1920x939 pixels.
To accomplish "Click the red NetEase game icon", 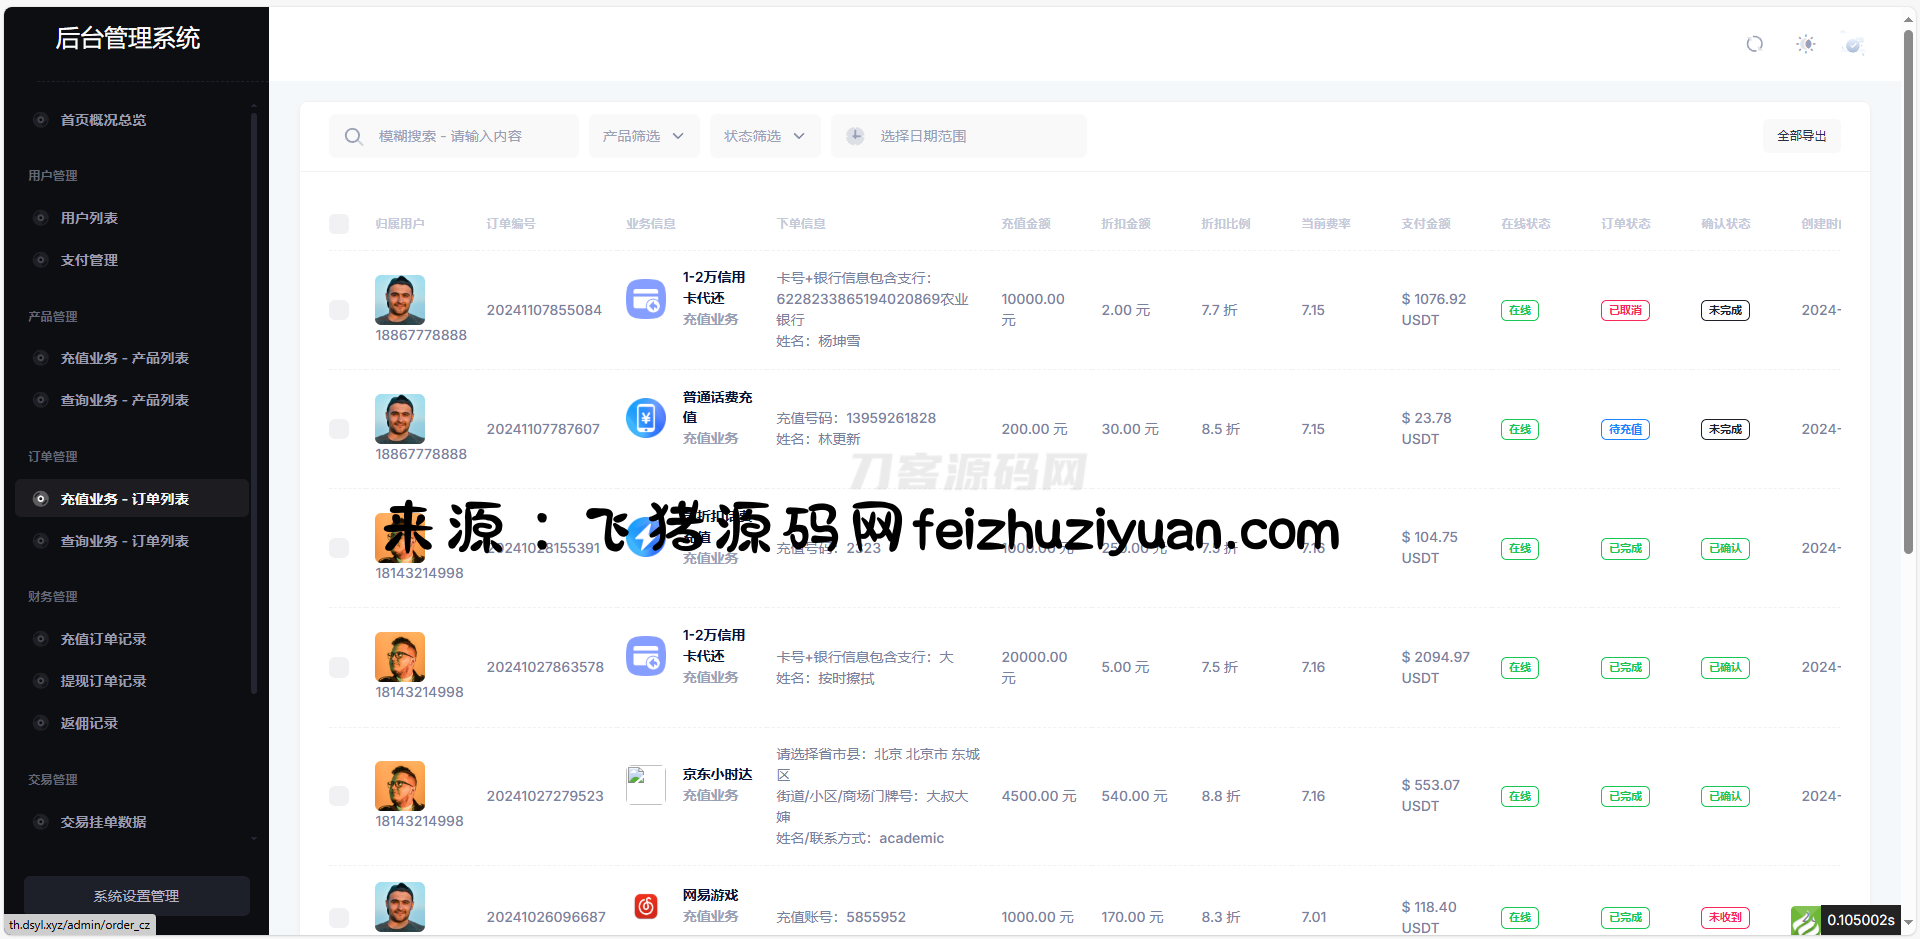I will [x=646, y=906].
